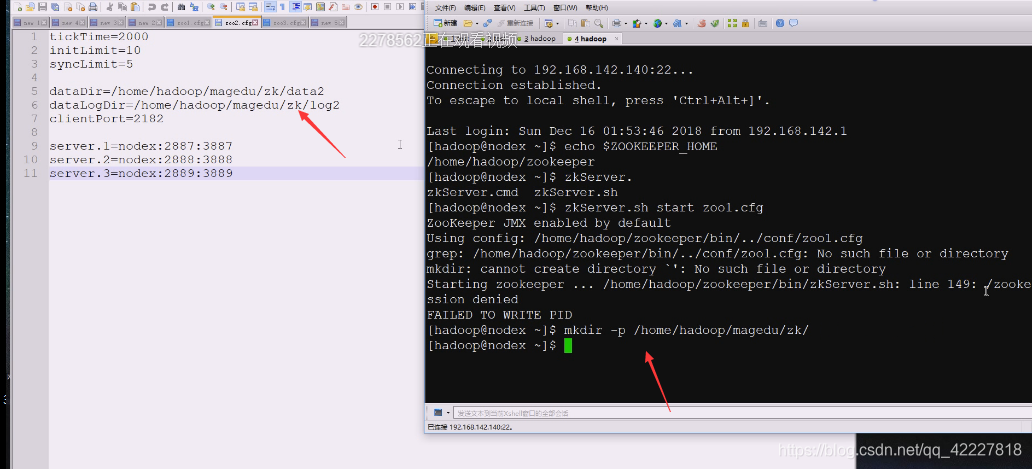Click the blue chain link icon in Xshell
Image resolution: width=1032 pixels, height=469 pixels.
pos(487,23)
